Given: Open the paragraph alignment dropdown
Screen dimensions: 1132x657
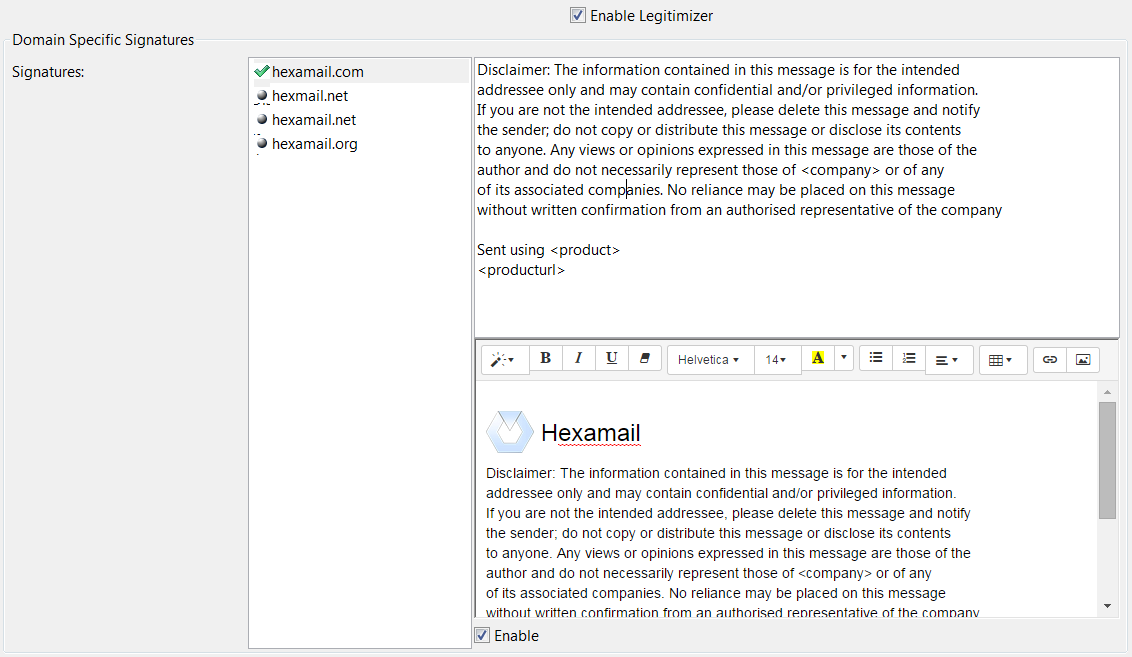Looking at the screenshot, I should [x=947, y=357].
